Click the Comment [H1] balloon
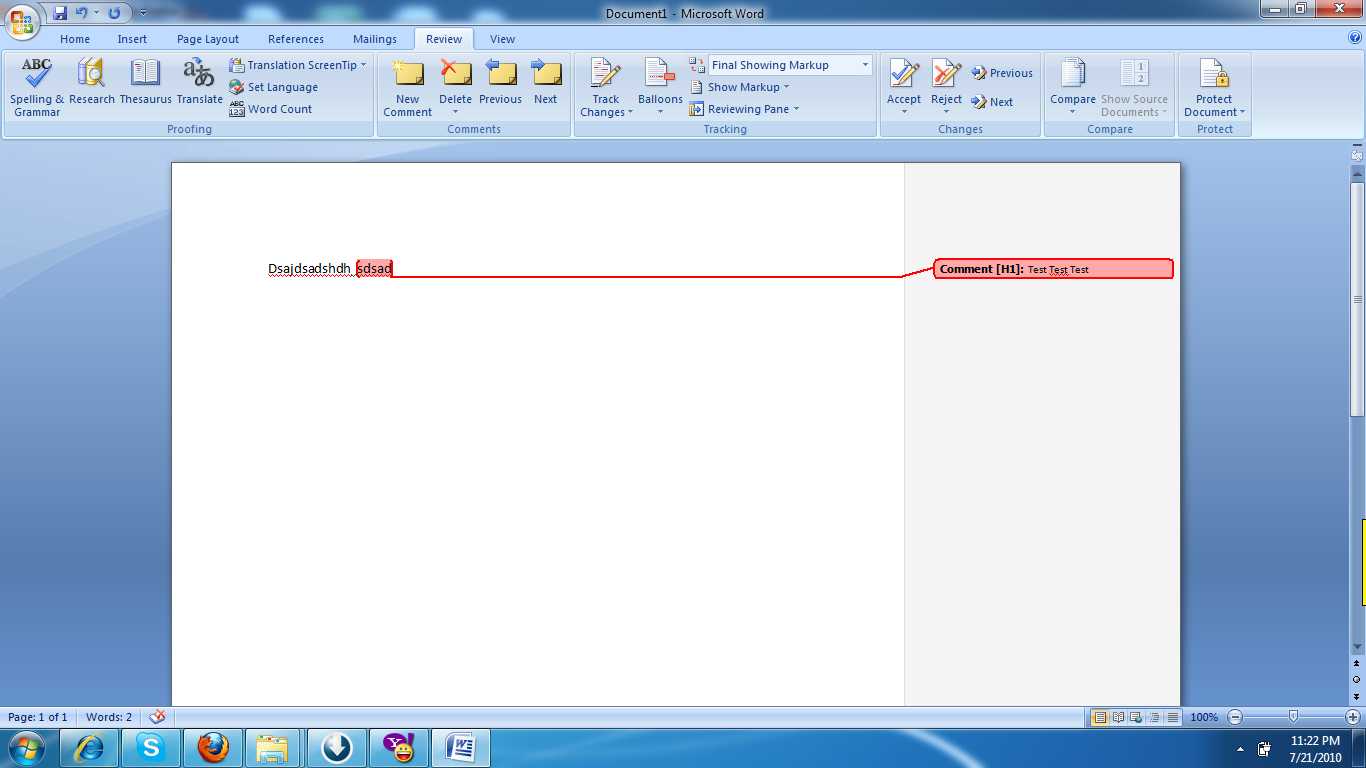Image resolution: width=1366 pixels, height=768 pixels. coord(1053,269)
